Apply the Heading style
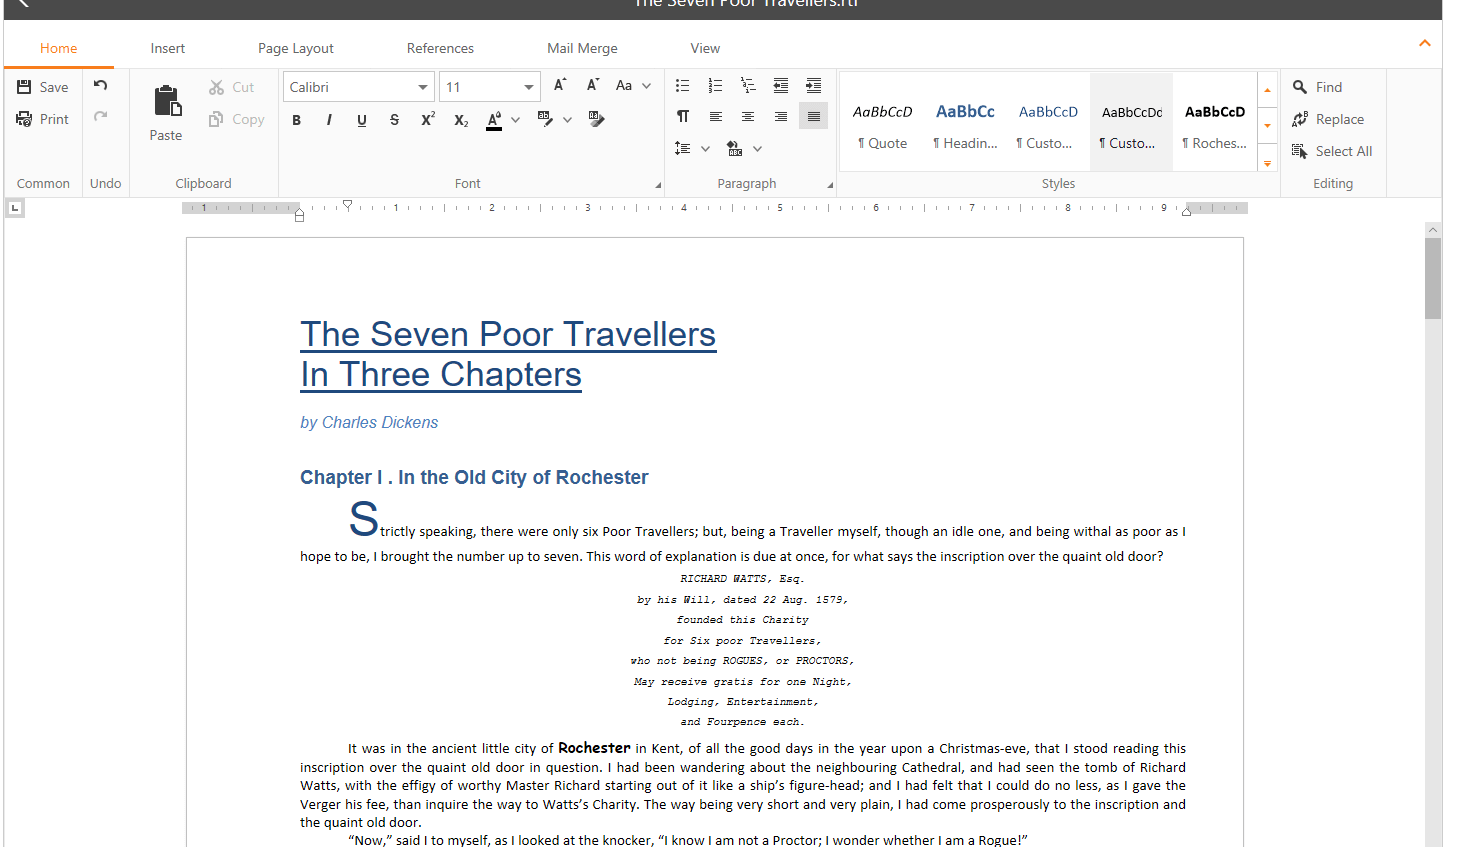 pos(965,122)
